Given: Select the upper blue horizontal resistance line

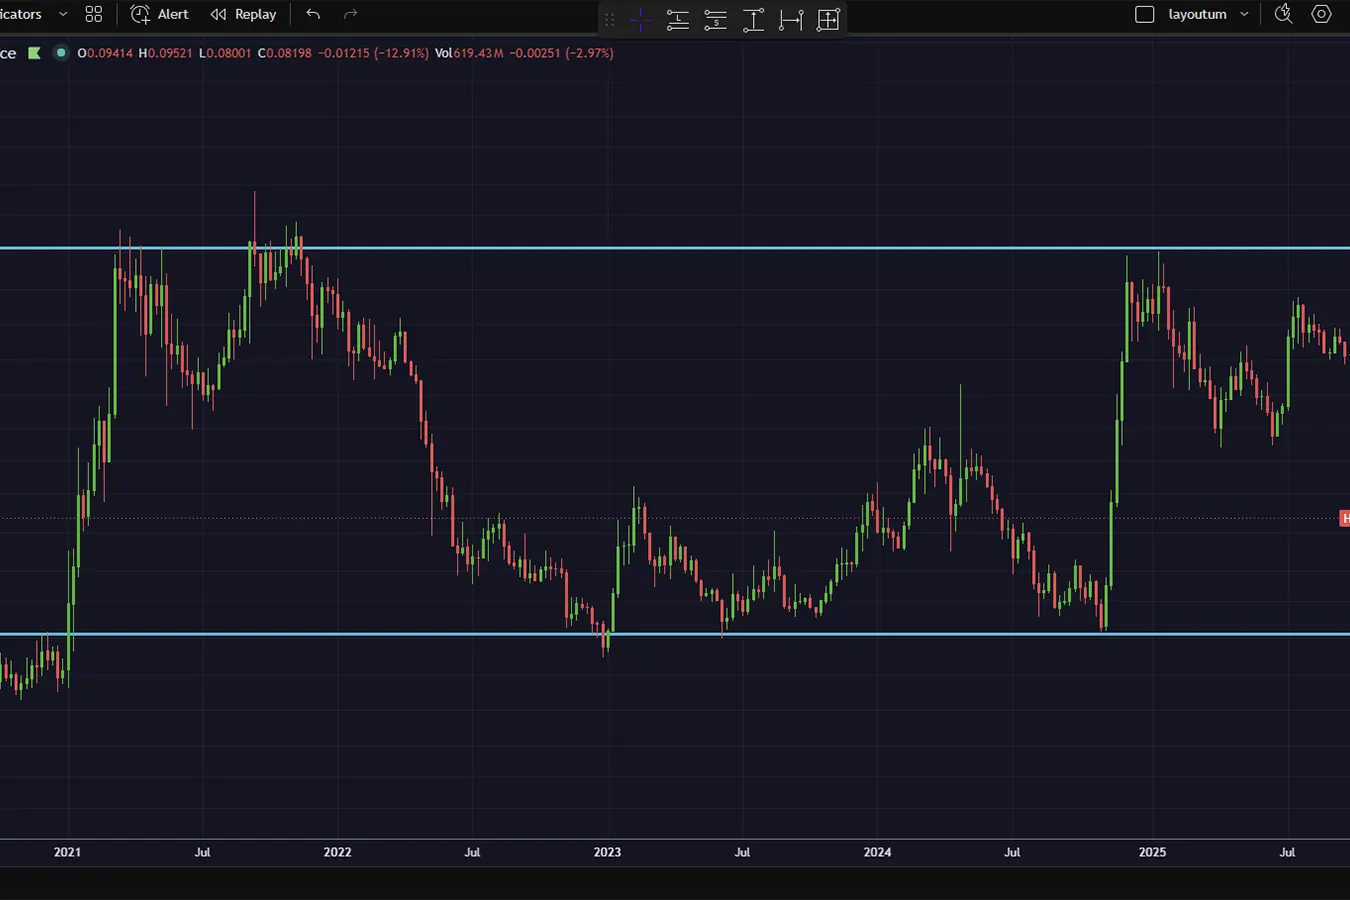Looking at the screenshot, I should pos(675,247).
